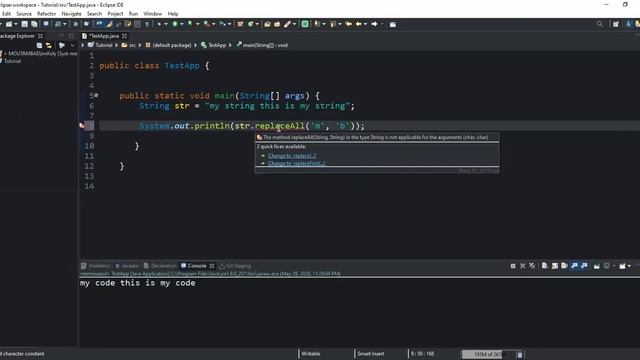Image resolution: width=640 pixels, height=360 pixels.
Task: Open the Navigate menu
Action: point(71,14)
